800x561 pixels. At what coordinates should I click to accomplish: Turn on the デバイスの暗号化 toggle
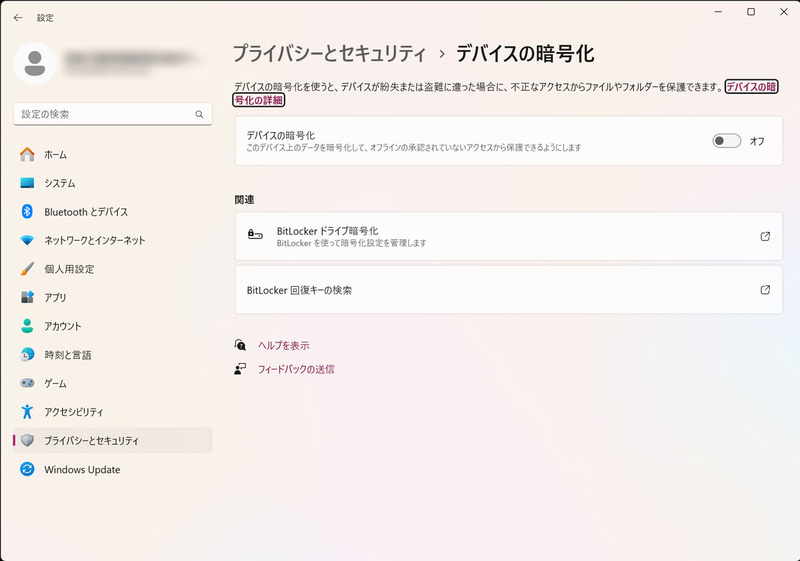tap(727, 141)
